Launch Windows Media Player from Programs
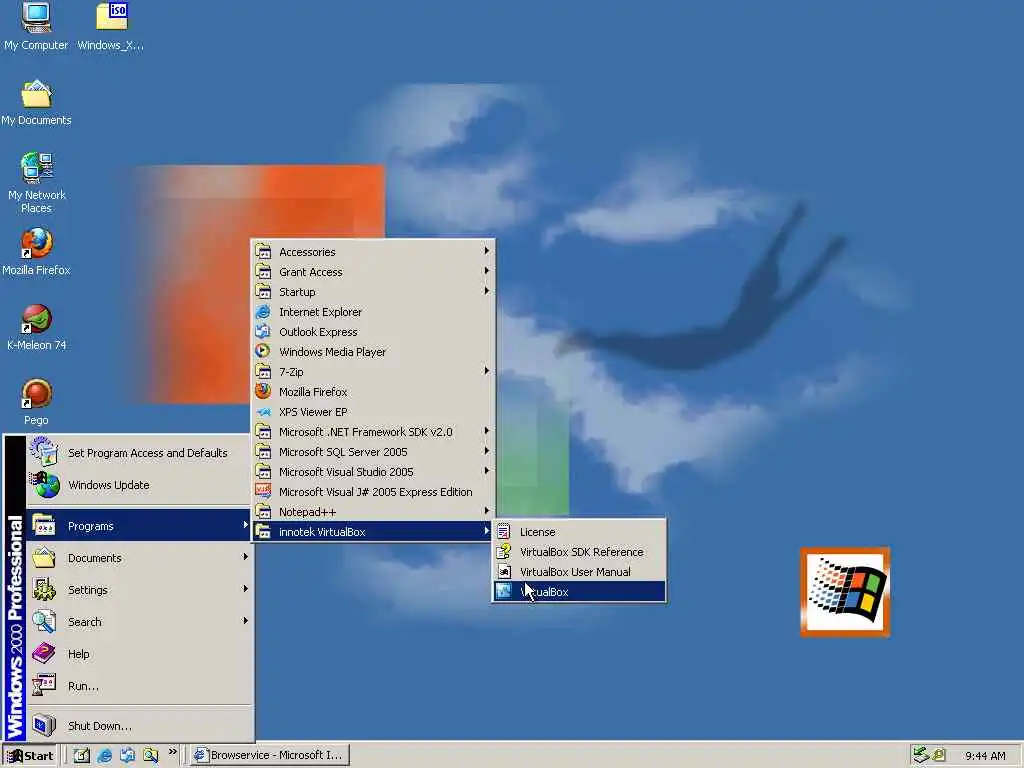The image size is (1024, 768). pos(373,351)
